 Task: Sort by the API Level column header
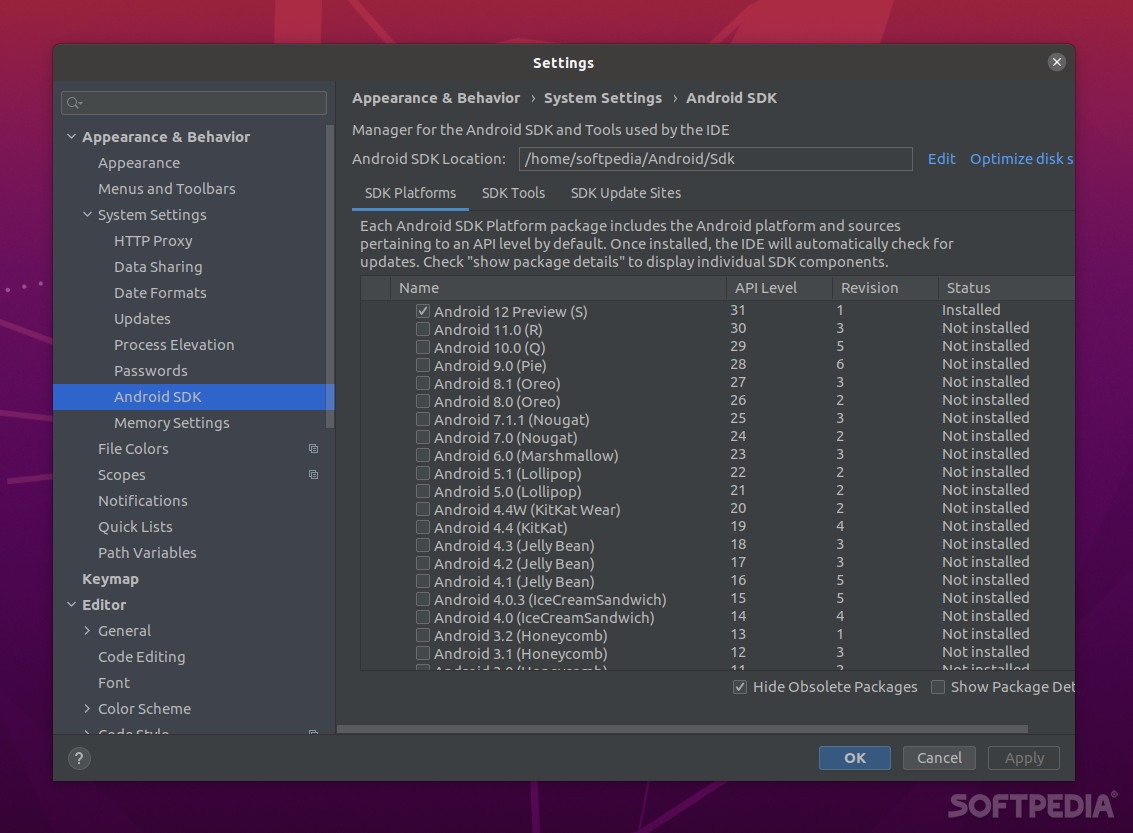click(779, 288)
